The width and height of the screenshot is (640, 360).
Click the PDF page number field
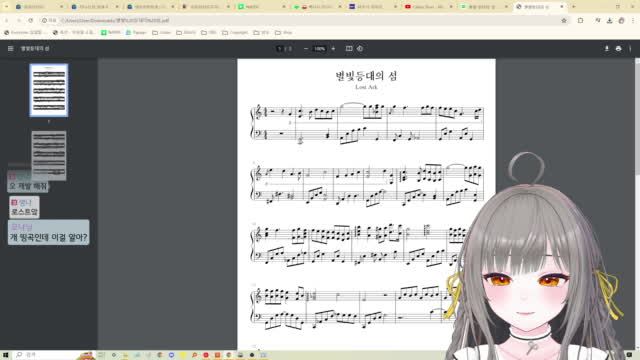click(x=280, y=49)
